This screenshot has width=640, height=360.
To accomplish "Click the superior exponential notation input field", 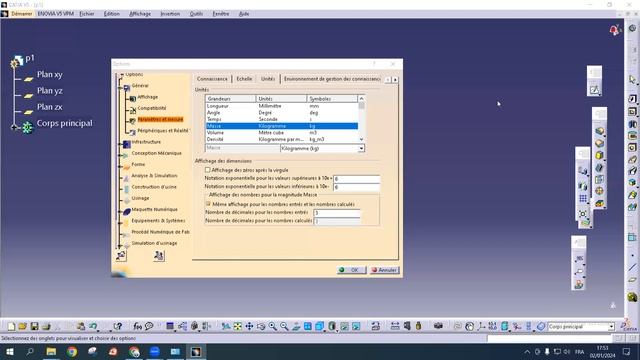I will 356,179.
